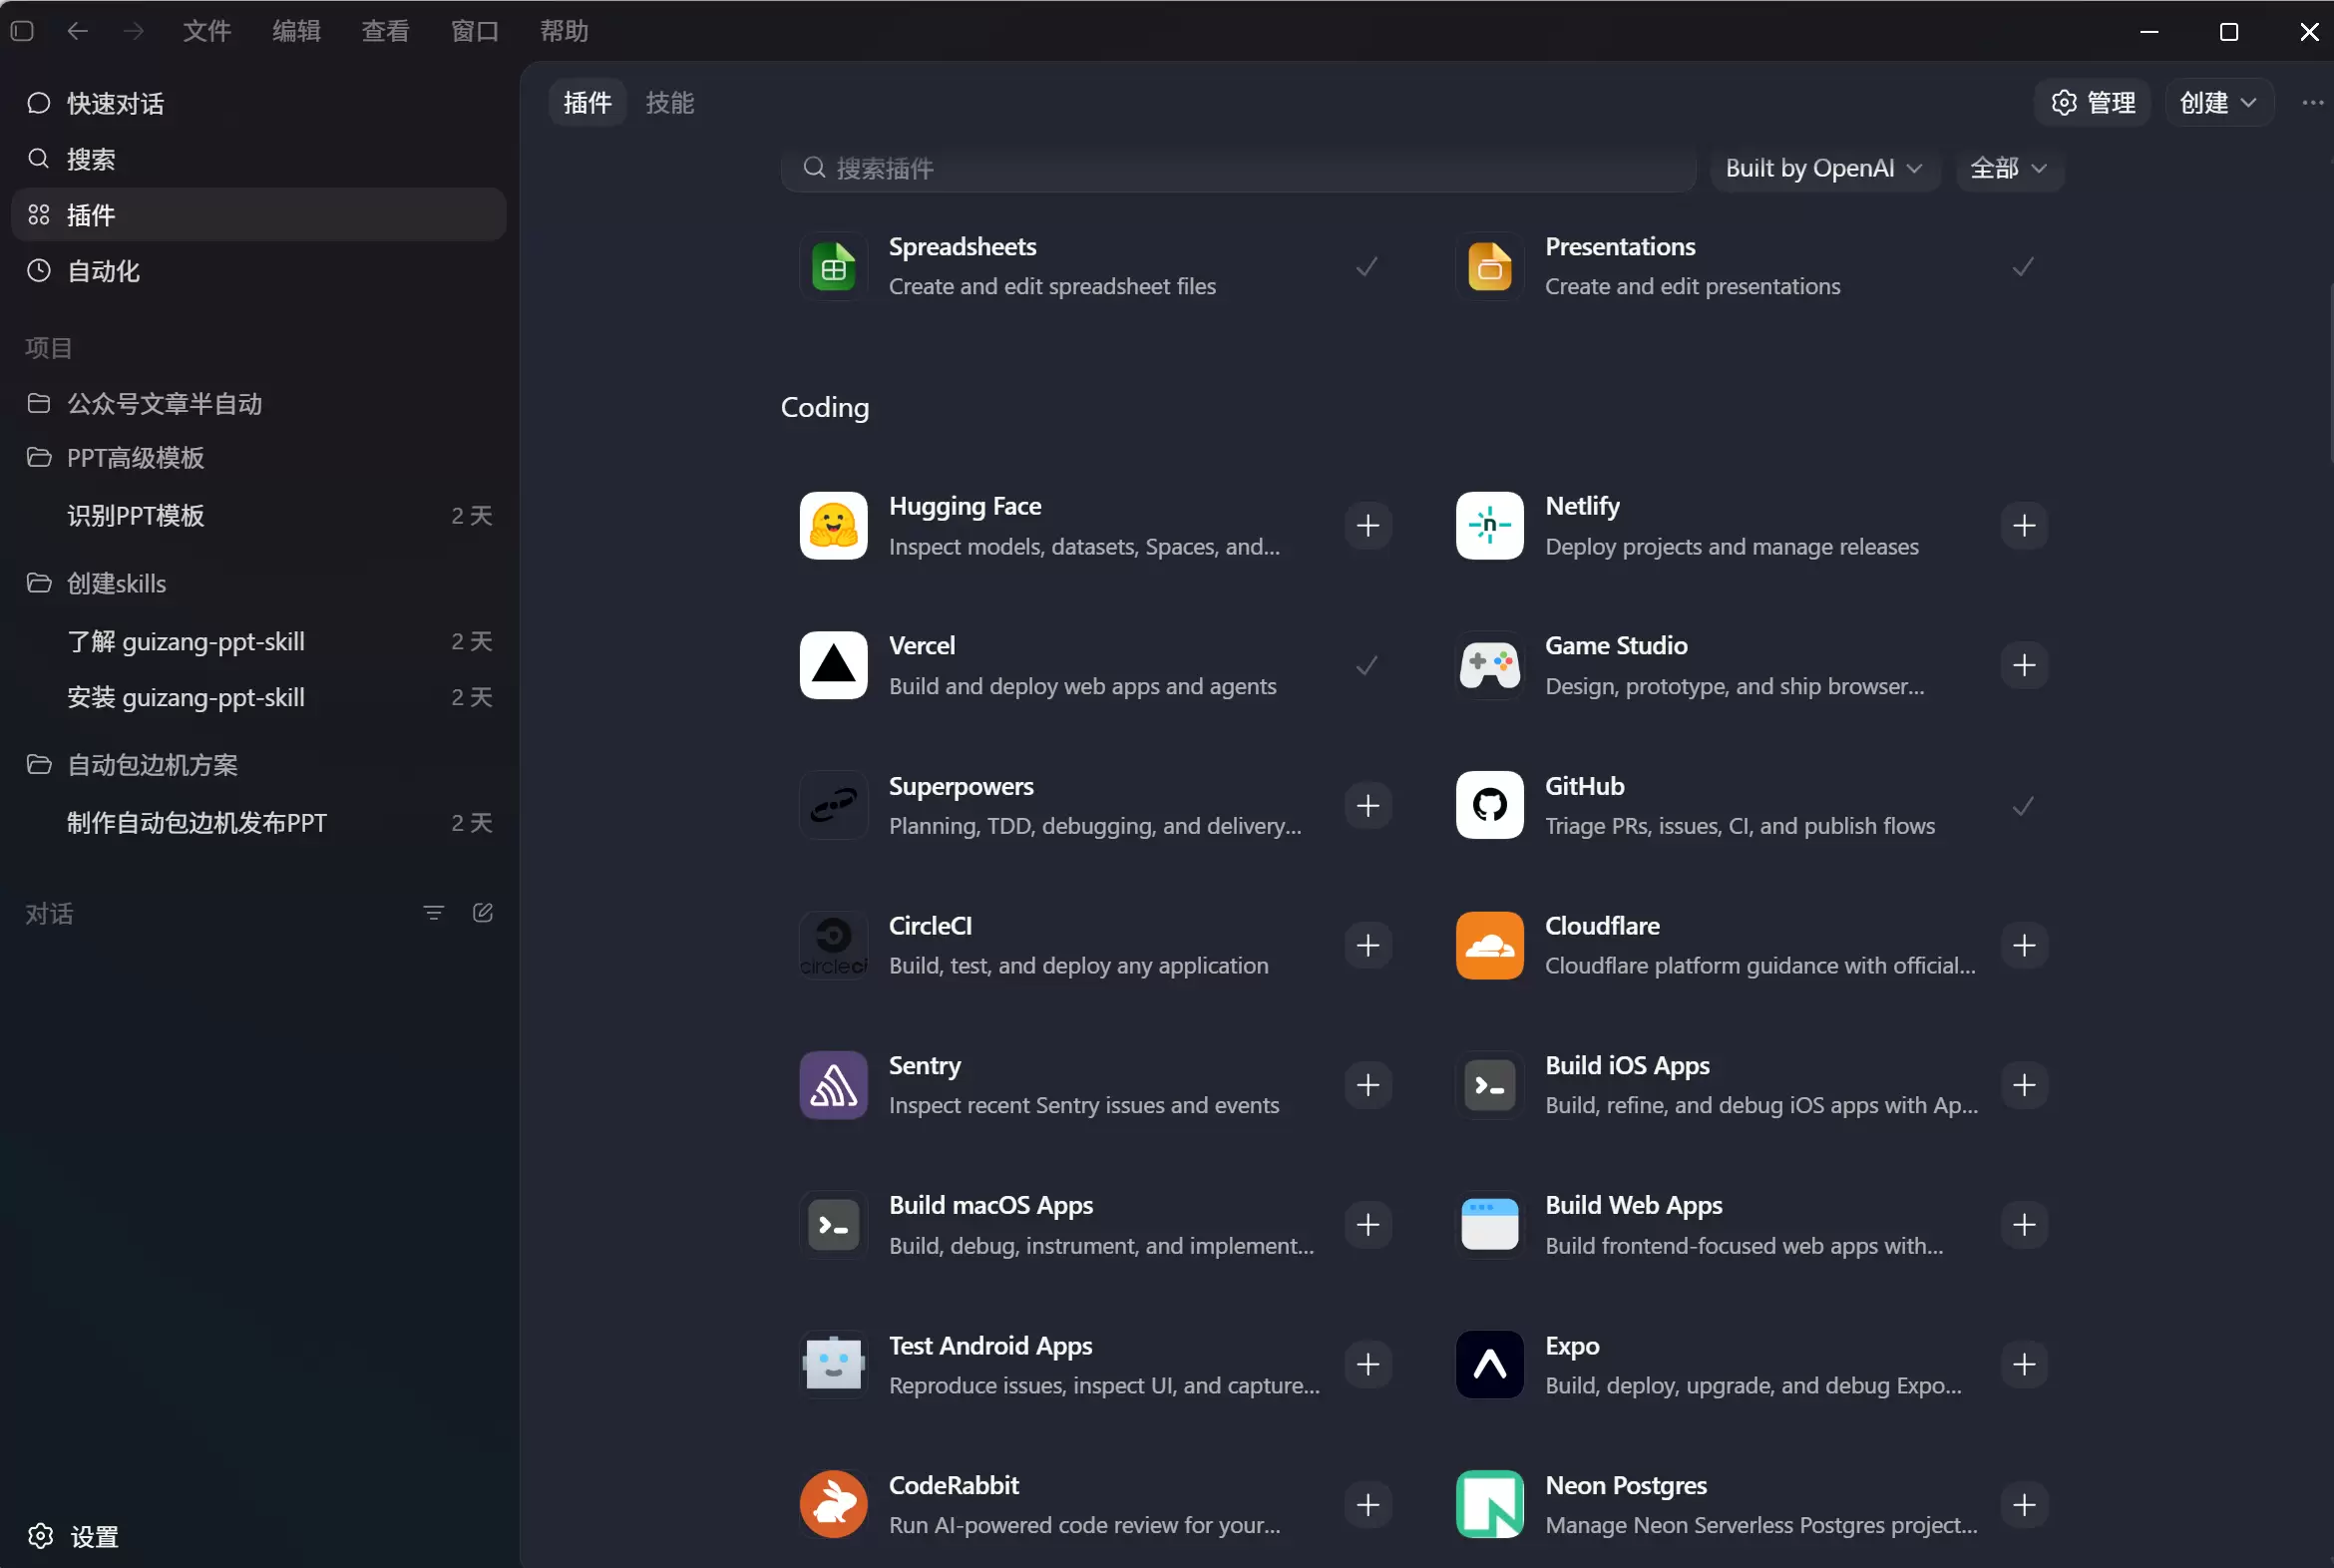Toggle the installed checkmark for Vercel
2334x1568 pixels.
click(x=1367, y=666)
